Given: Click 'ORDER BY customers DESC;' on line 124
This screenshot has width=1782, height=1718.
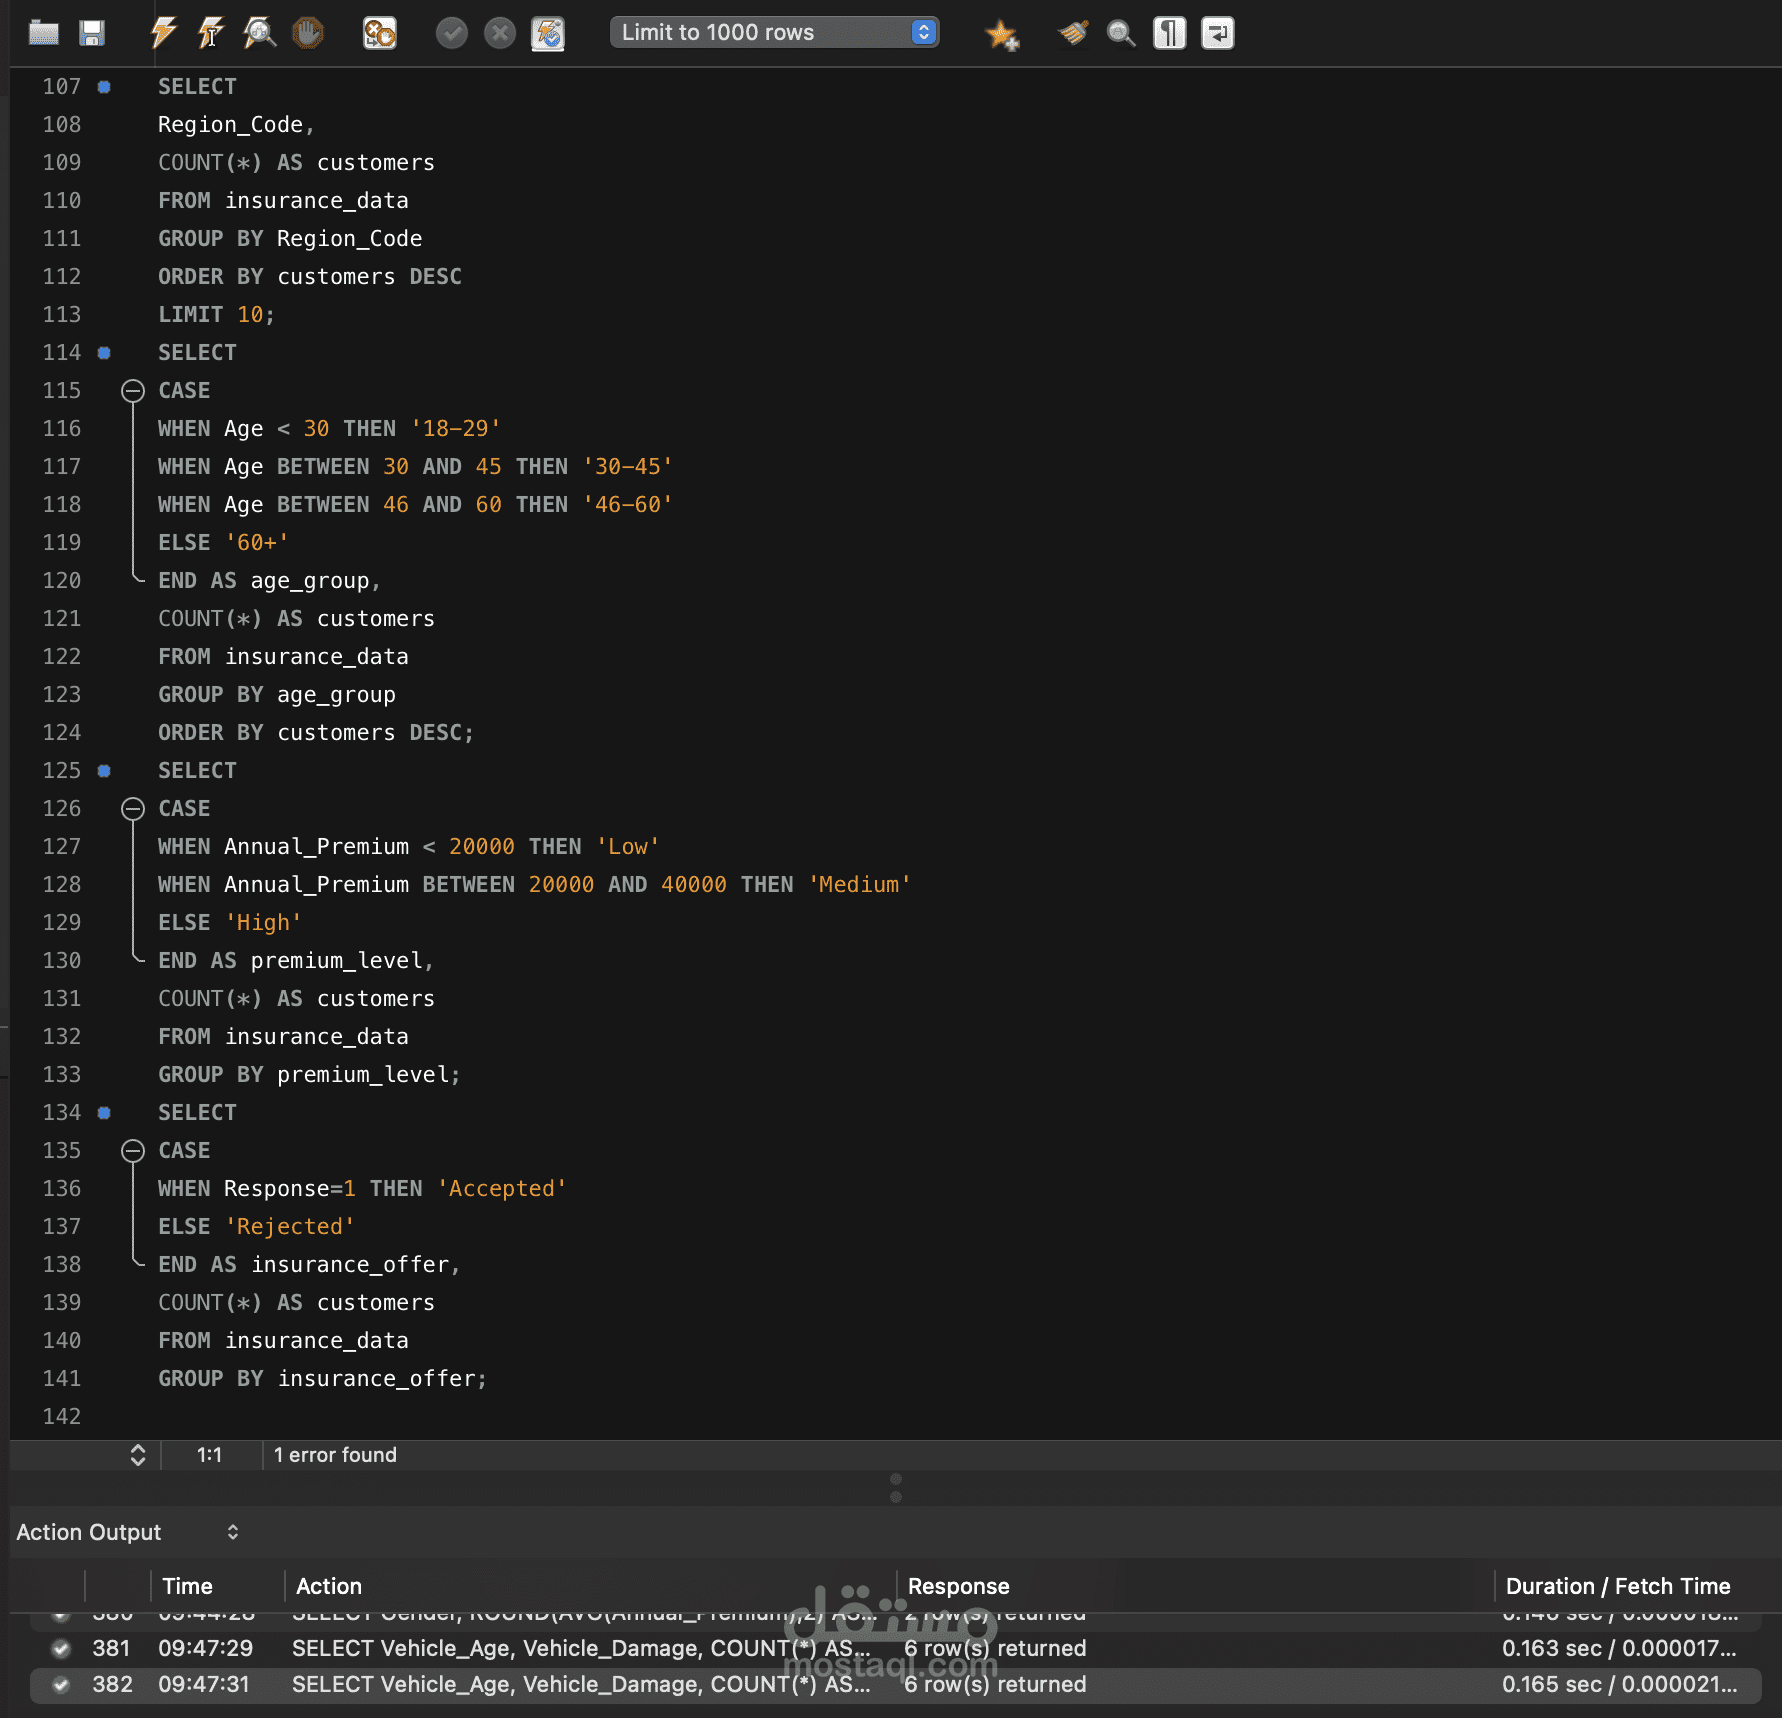Looking at the screenshot, I should point(316,733).
